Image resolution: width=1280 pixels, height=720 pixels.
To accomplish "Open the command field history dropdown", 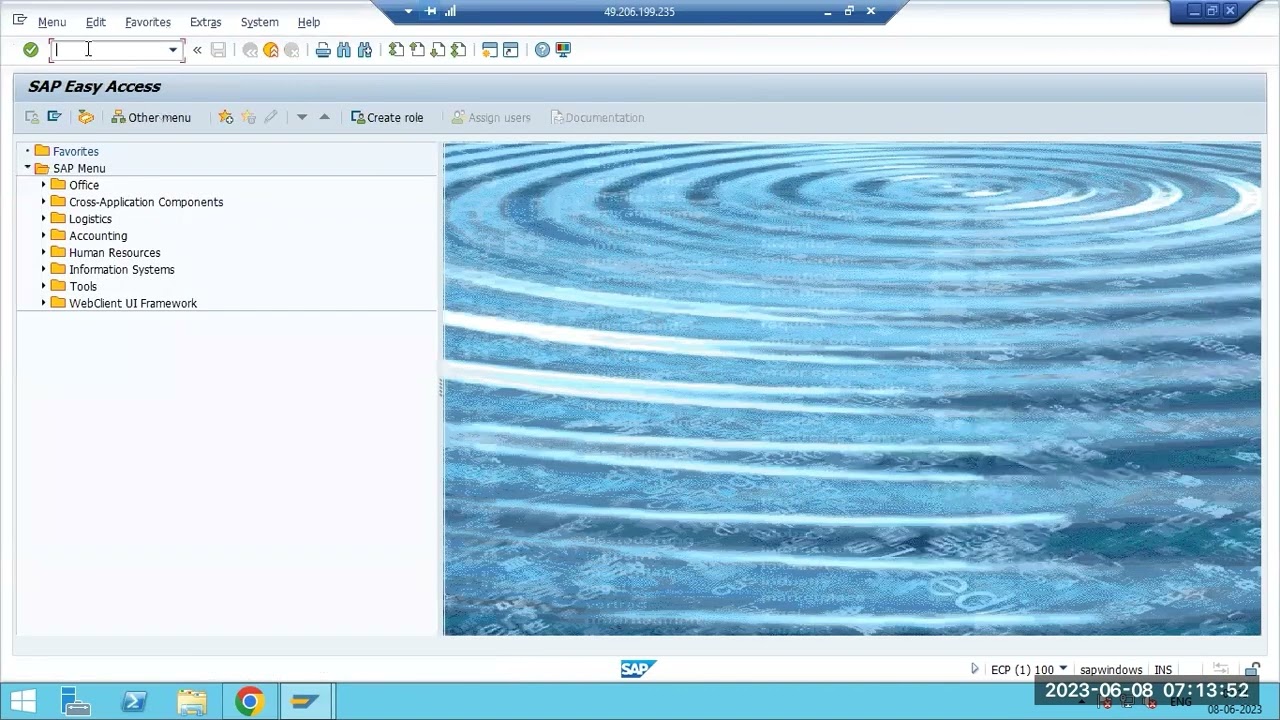I will [x=173, y=49].
